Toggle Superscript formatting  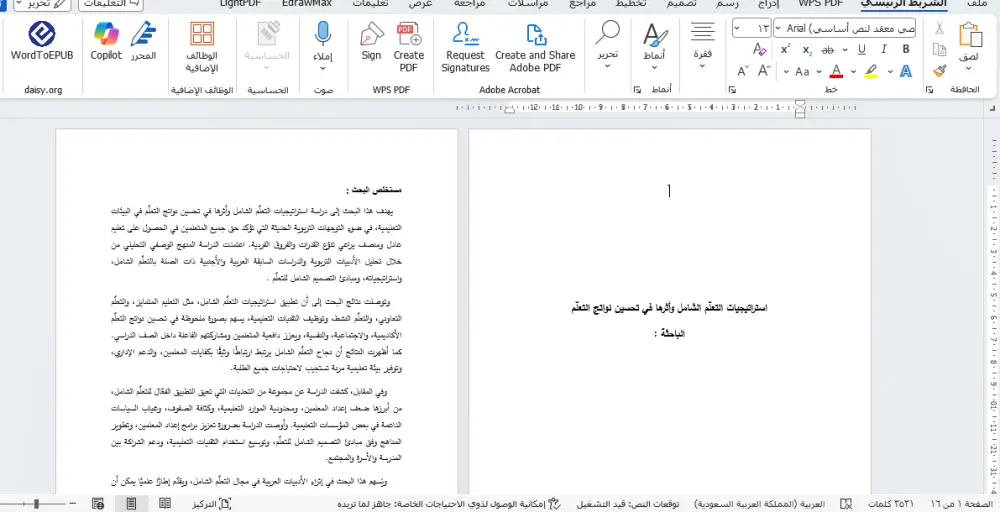click(786, 49)
